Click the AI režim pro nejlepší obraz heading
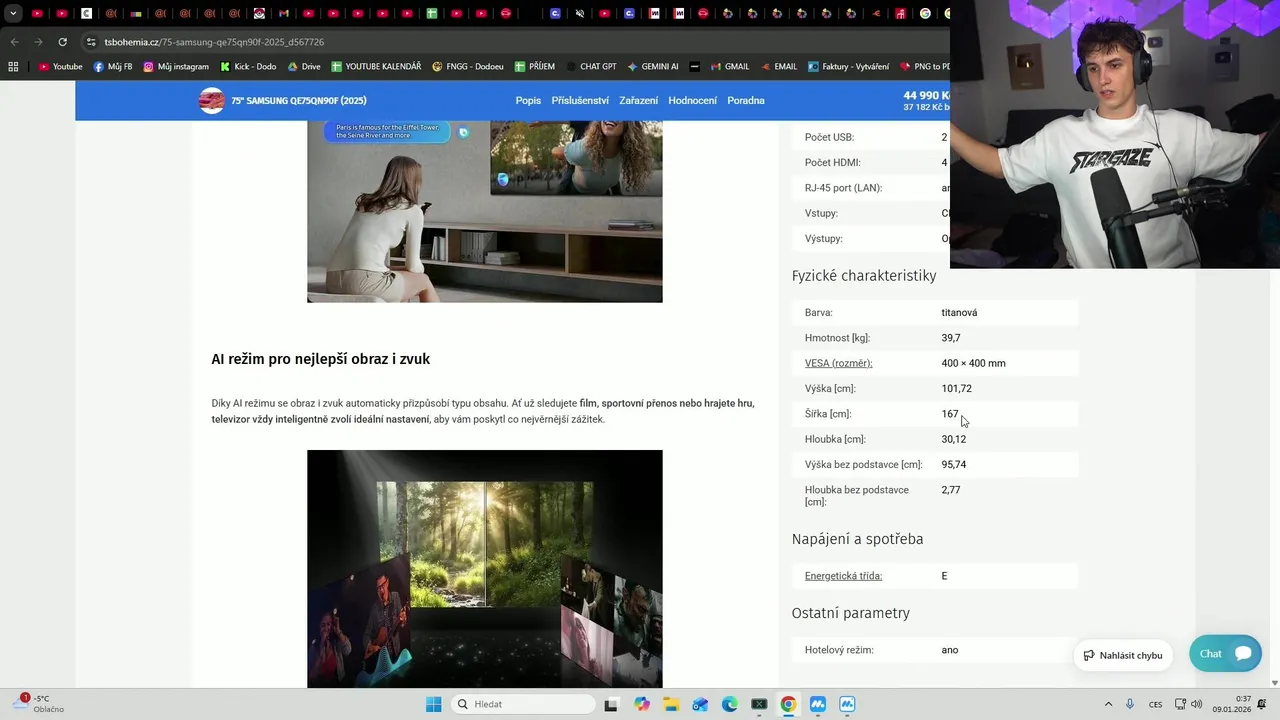Image resolution: width=1280 pixels, height=720 pixels. point(320,359)
